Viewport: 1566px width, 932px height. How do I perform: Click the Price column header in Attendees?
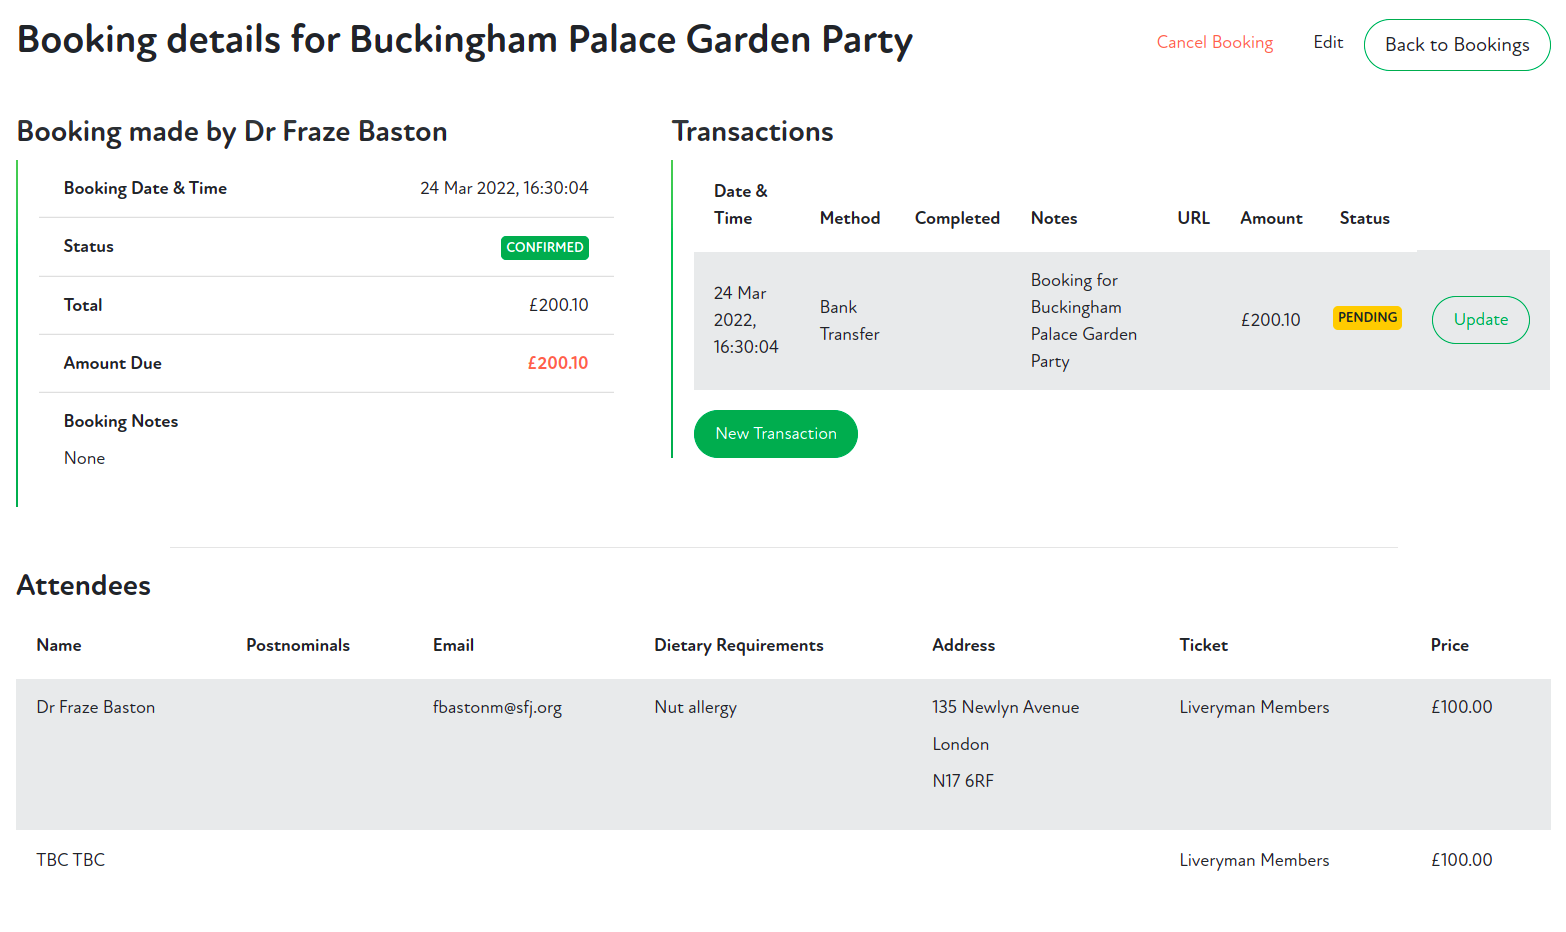click(1449, 645)
